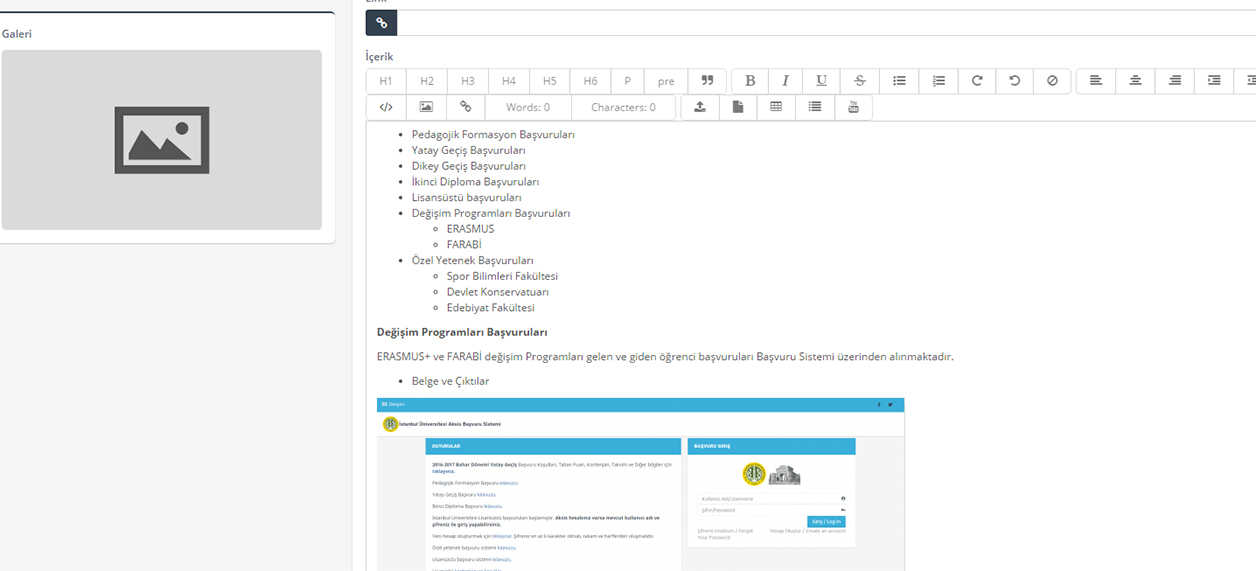The image size is (1256, 571).
Task: Open the HTML source code view
Action: tap(386, 107)
